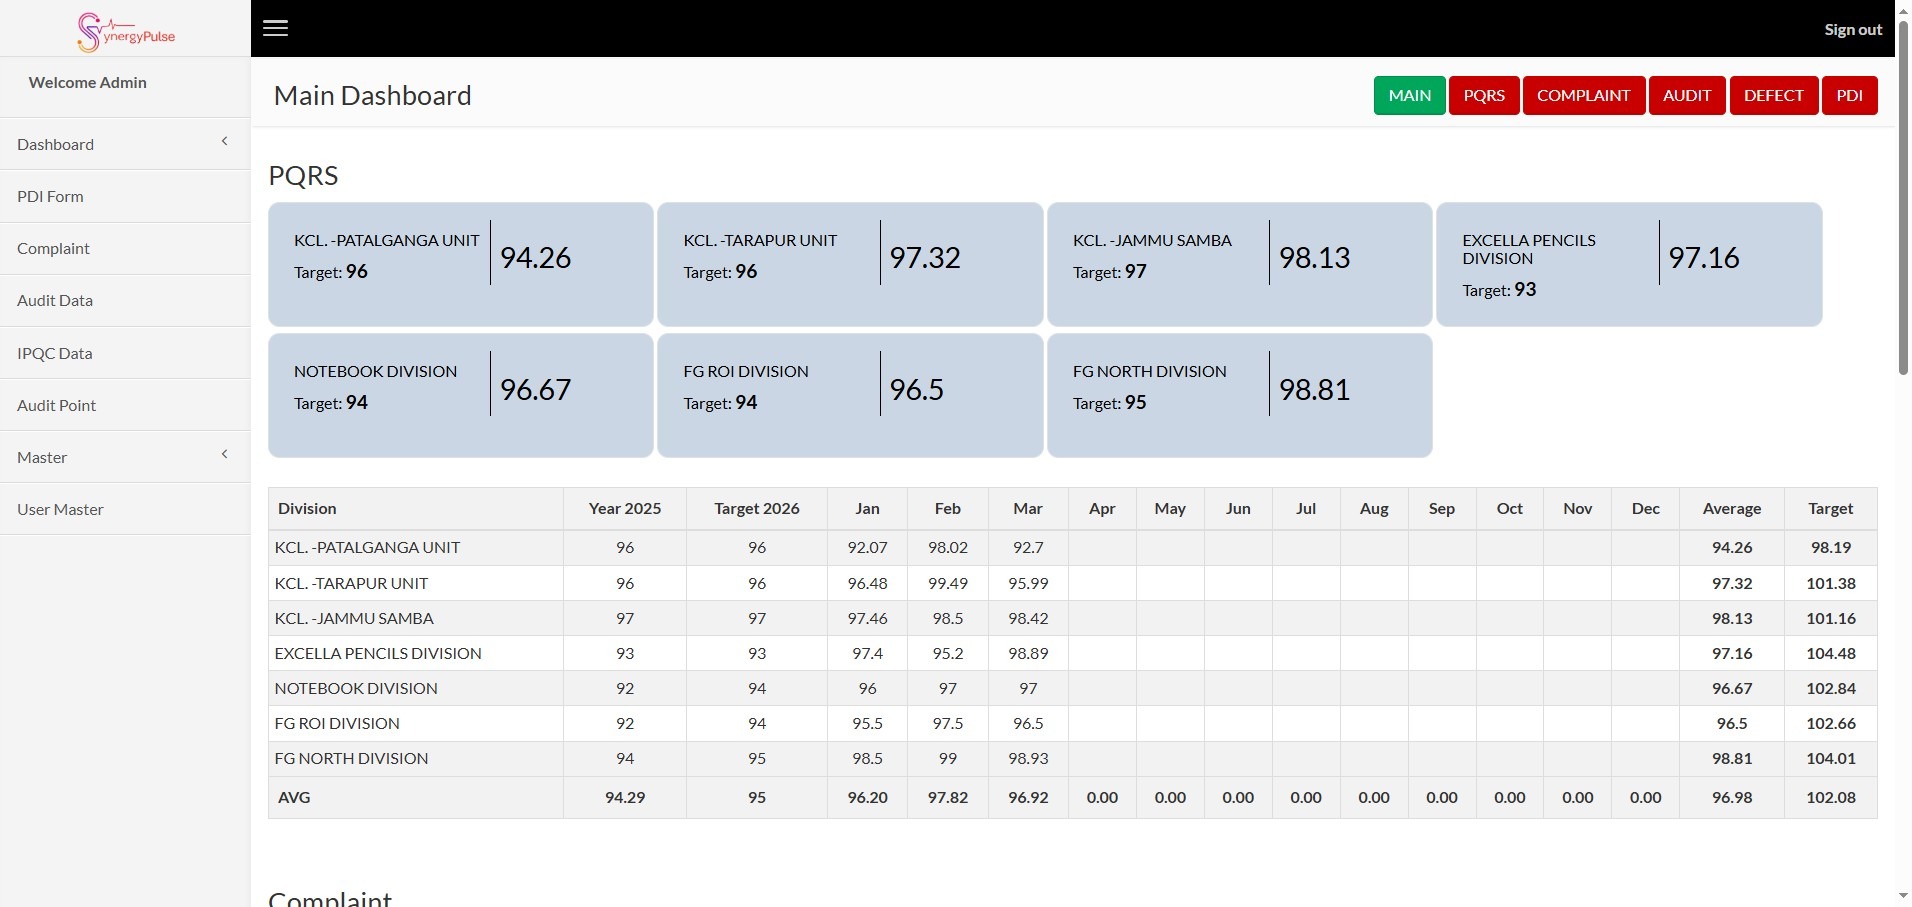Click the Welcome Admin text
Viewport: 1912px width, 907px height.
(88, 82)
